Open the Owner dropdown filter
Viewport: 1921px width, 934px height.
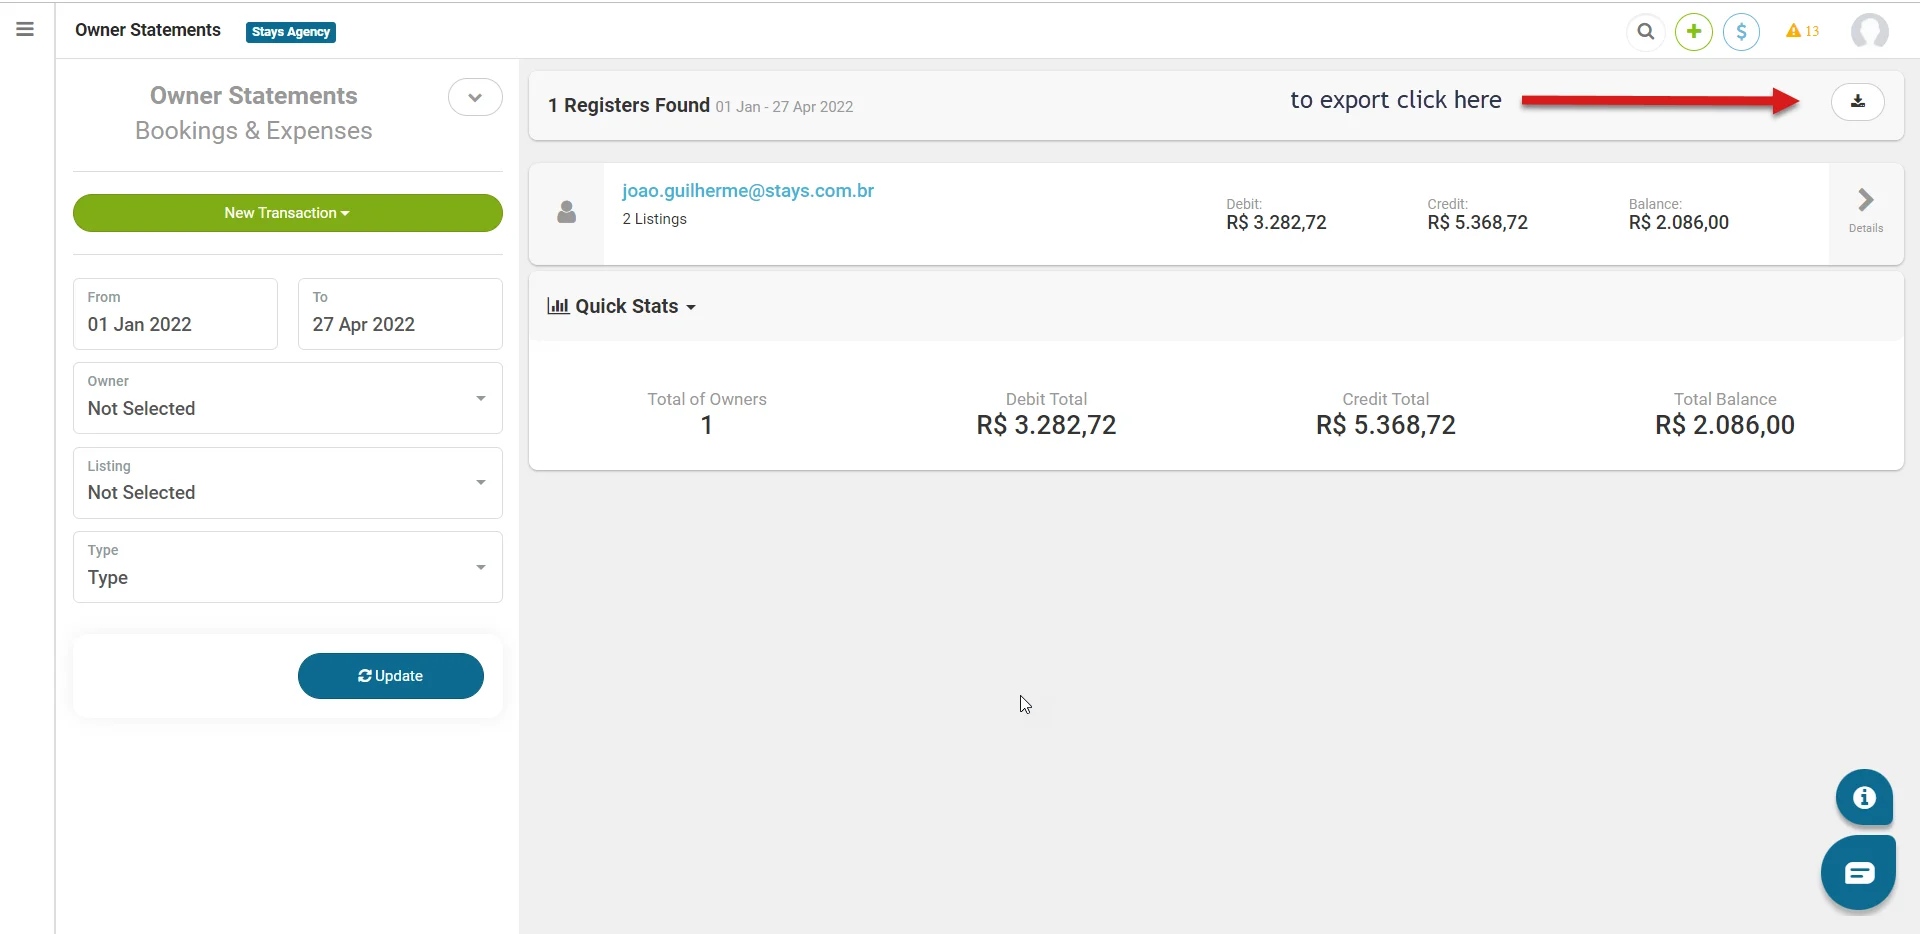(x=287, y=398)
